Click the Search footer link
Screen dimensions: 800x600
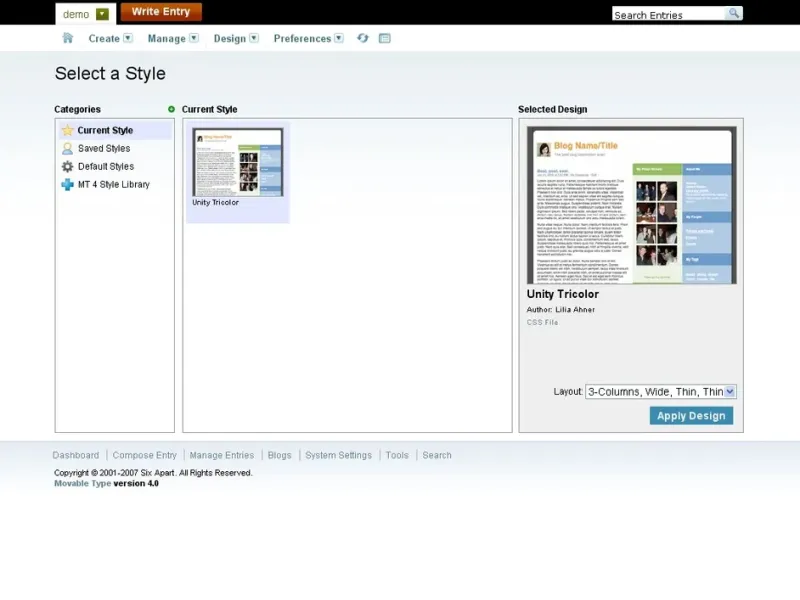click(437, 455)
